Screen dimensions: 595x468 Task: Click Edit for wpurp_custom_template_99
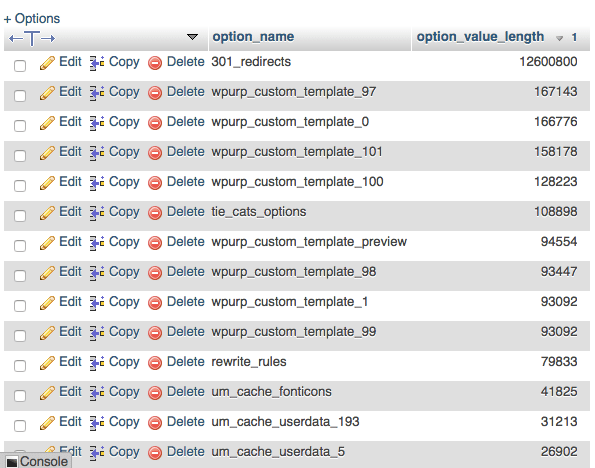(x=70, y=332)
